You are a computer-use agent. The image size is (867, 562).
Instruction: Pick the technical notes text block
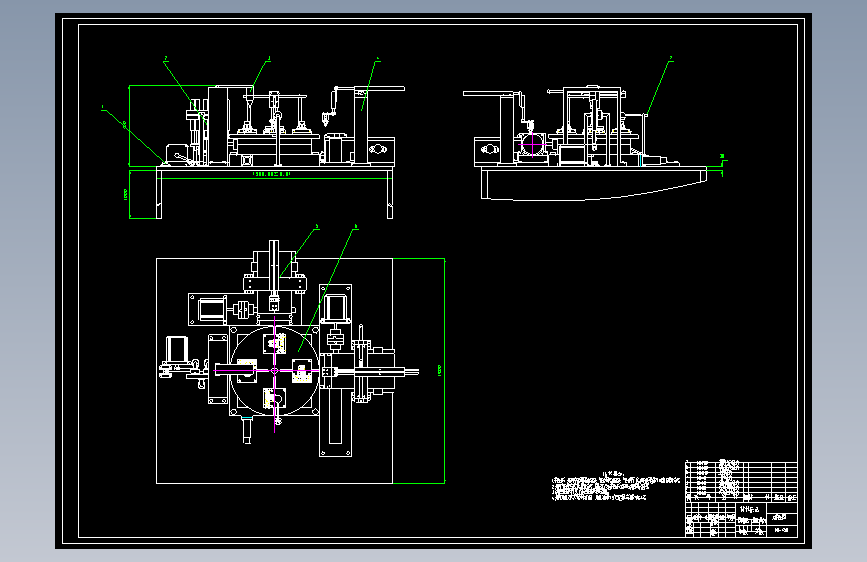(x=615, y=486)
